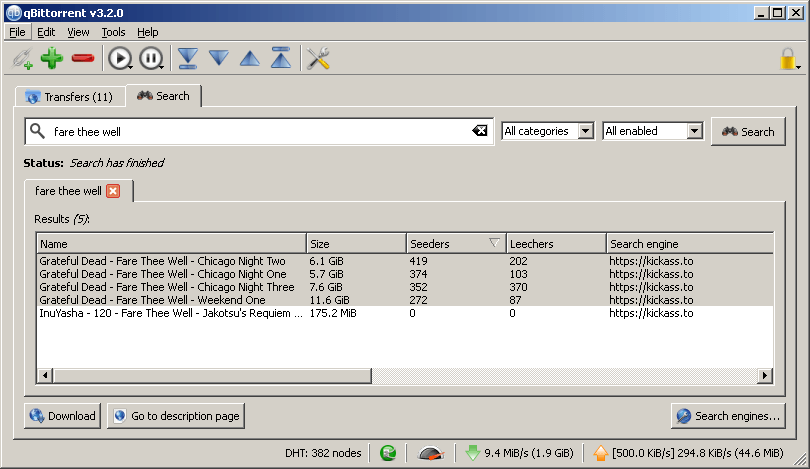Click Go to description page button
This screenshot has width=810, height=469.
pos(176,416)
